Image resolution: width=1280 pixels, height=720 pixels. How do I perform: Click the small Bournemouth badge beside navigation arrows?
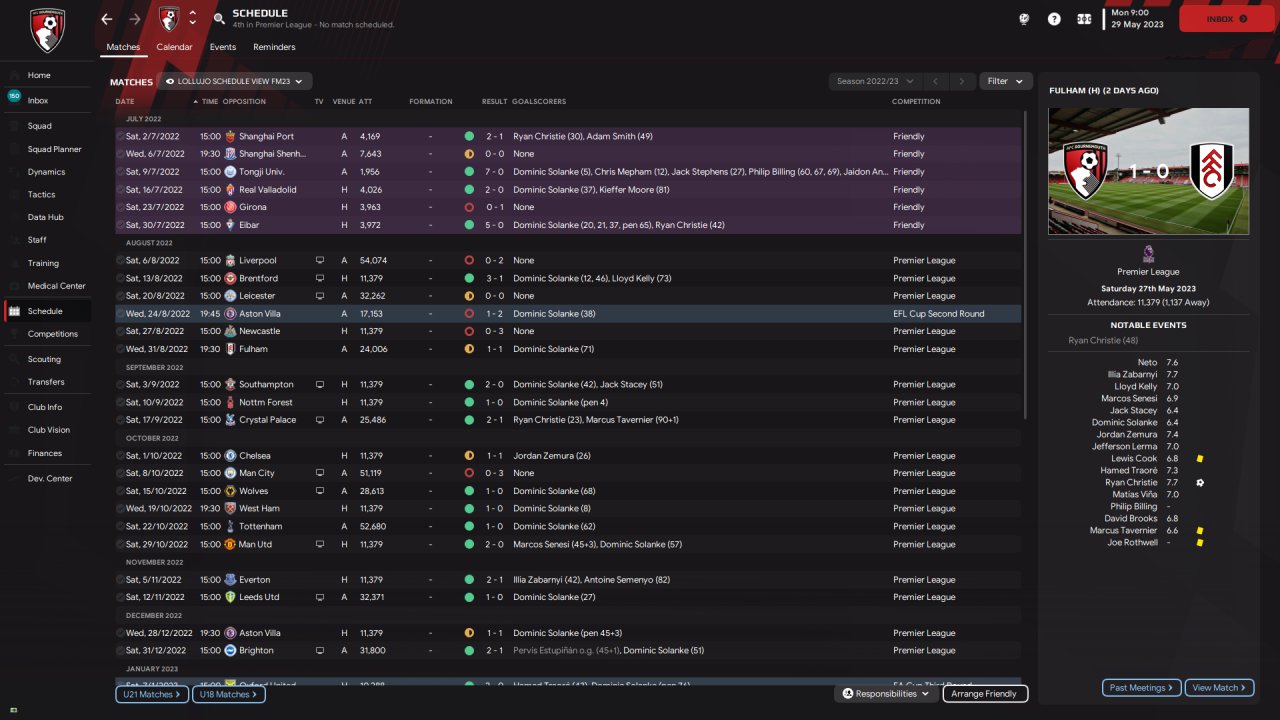click(169, 19)
